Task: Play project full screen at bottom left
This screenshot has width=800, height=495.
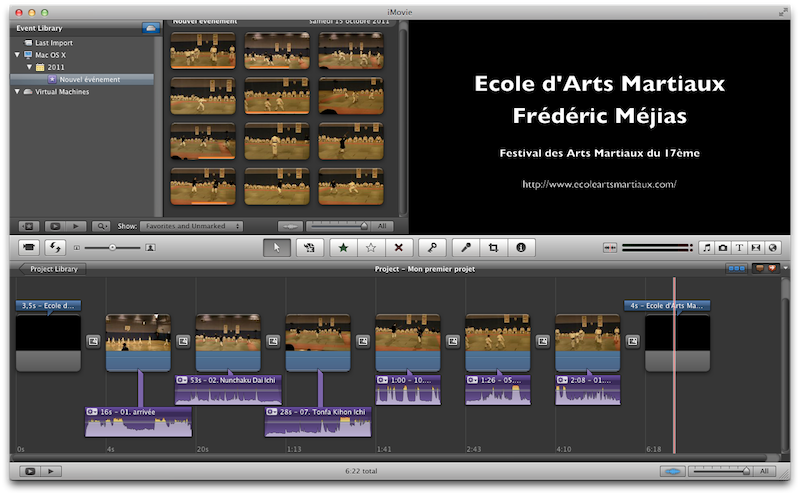Action: click(x=30, y=471)
